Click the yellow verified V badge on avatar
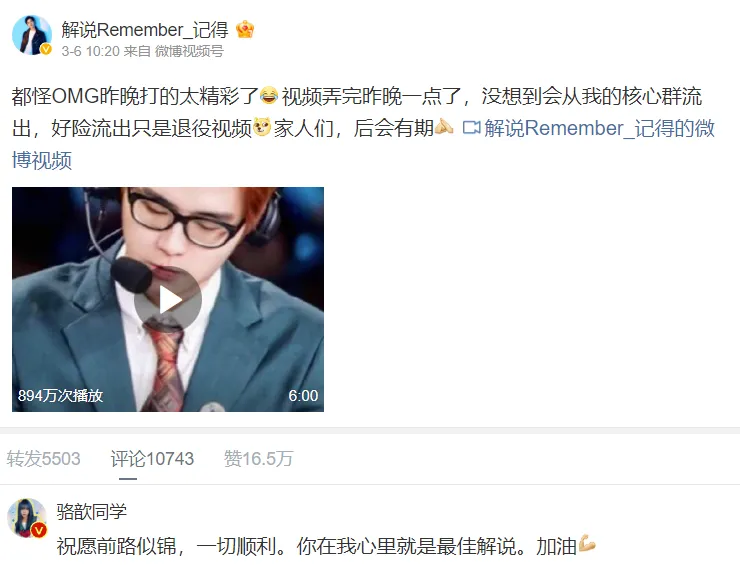 pos(46,49)
